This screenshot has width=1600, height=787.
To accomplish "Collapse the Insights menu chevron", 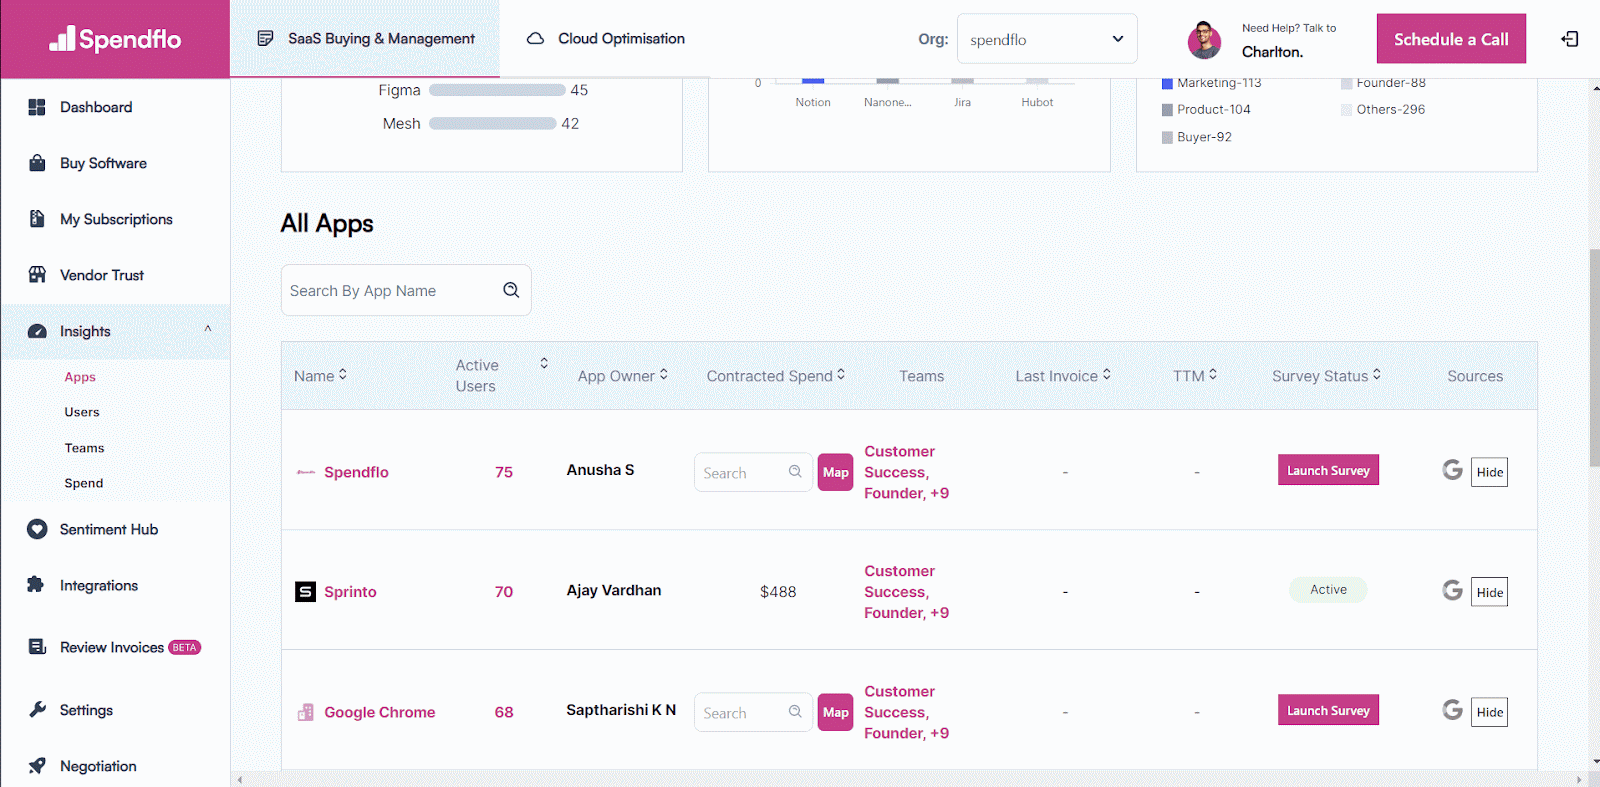I will click(x=208, y=329).
